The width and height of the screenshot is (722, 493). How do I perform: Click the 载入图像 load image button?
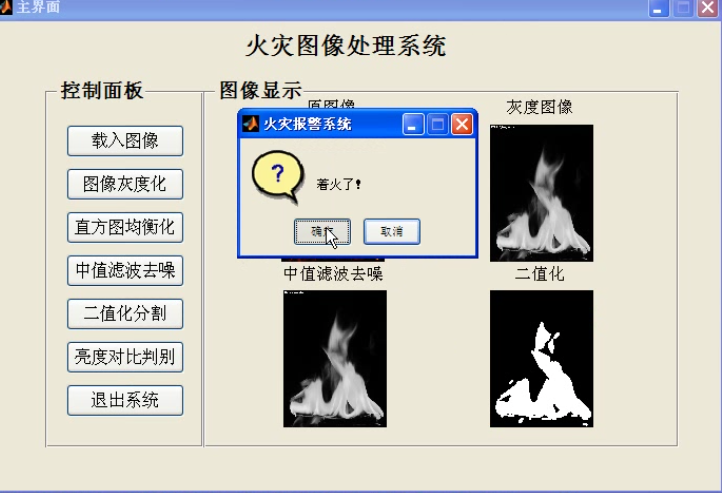[x=125, y=141]
